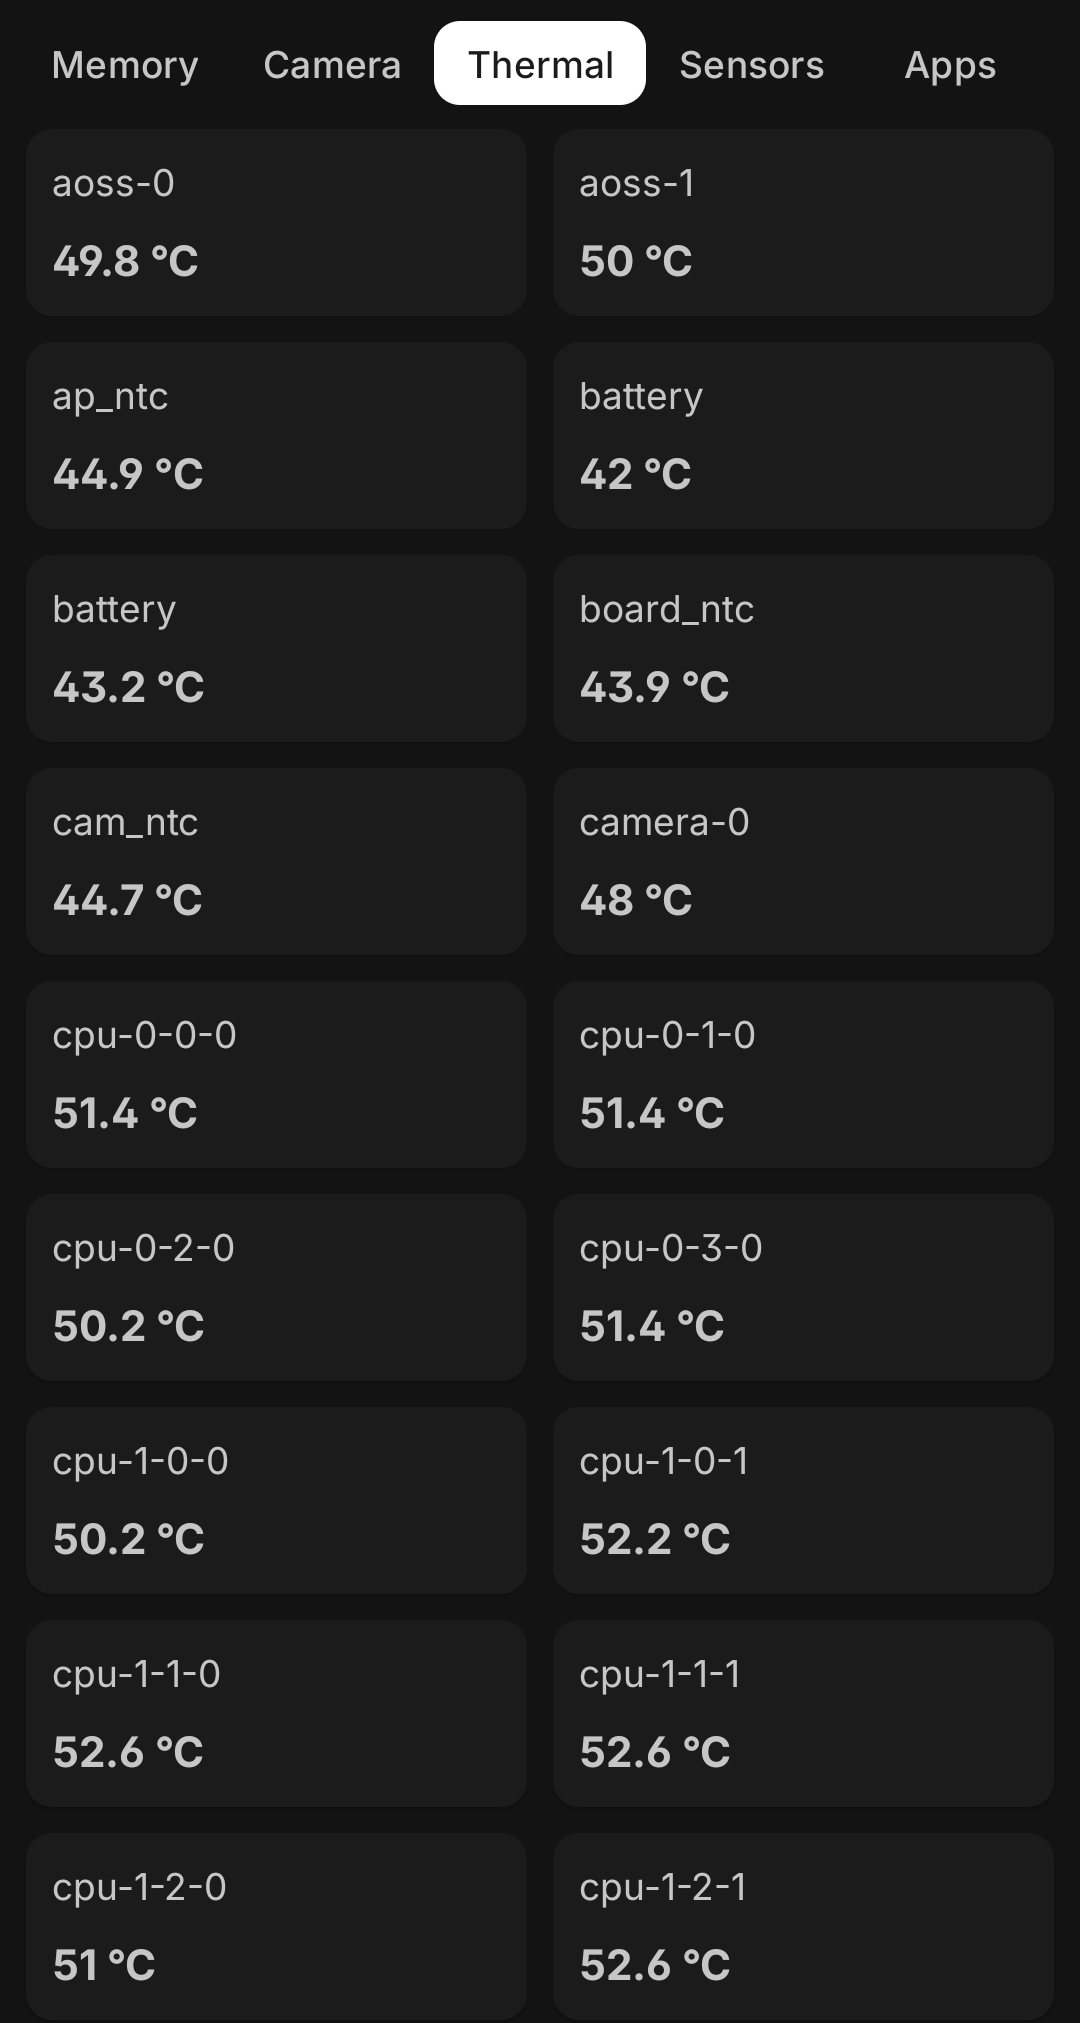Select the battery card reading 43.2 °C

276,648
